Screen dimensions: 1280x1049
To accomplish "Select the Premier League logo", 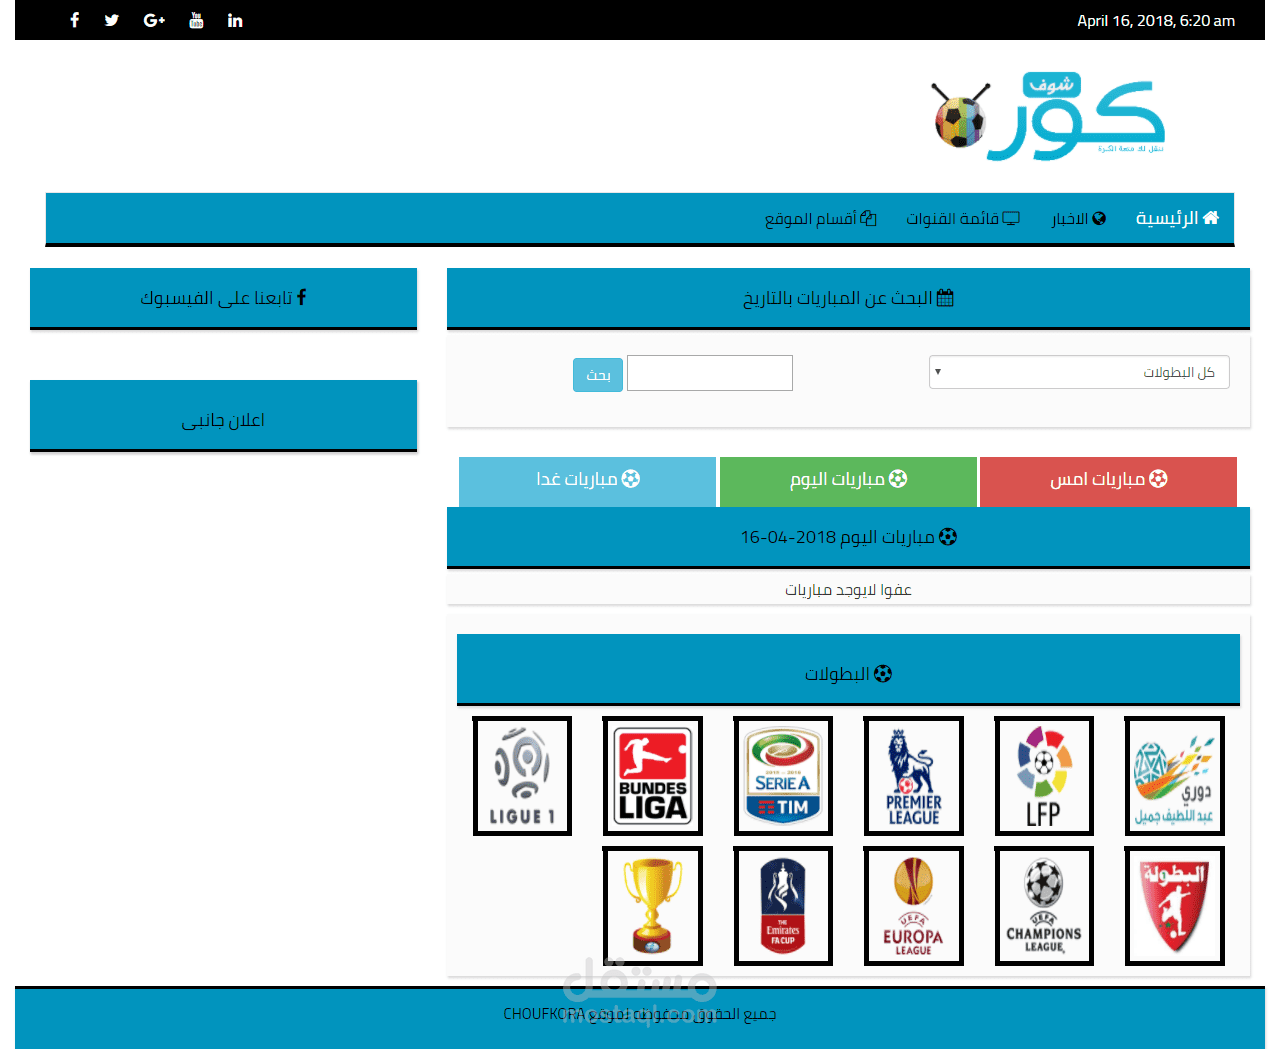I will [914, 776].
